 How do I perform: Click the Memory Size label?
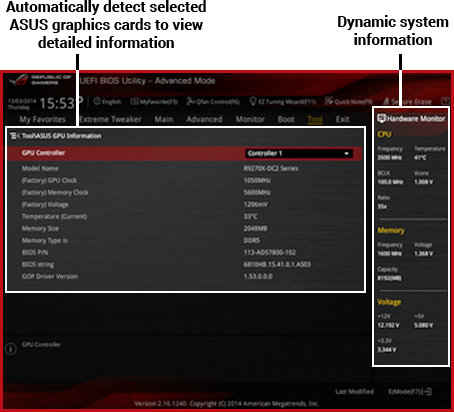click(x=40, y=229)
